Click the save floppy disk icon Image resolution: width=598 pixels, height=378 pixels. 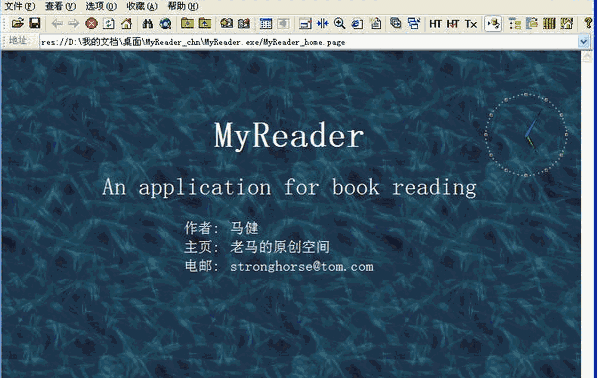[x=35, y=24]
